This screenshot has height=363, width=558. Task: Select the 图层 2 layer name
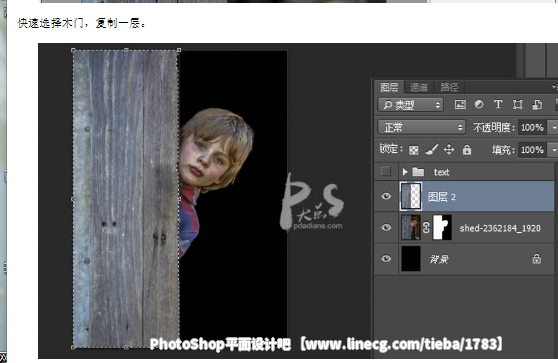click(x=442, y=197)
